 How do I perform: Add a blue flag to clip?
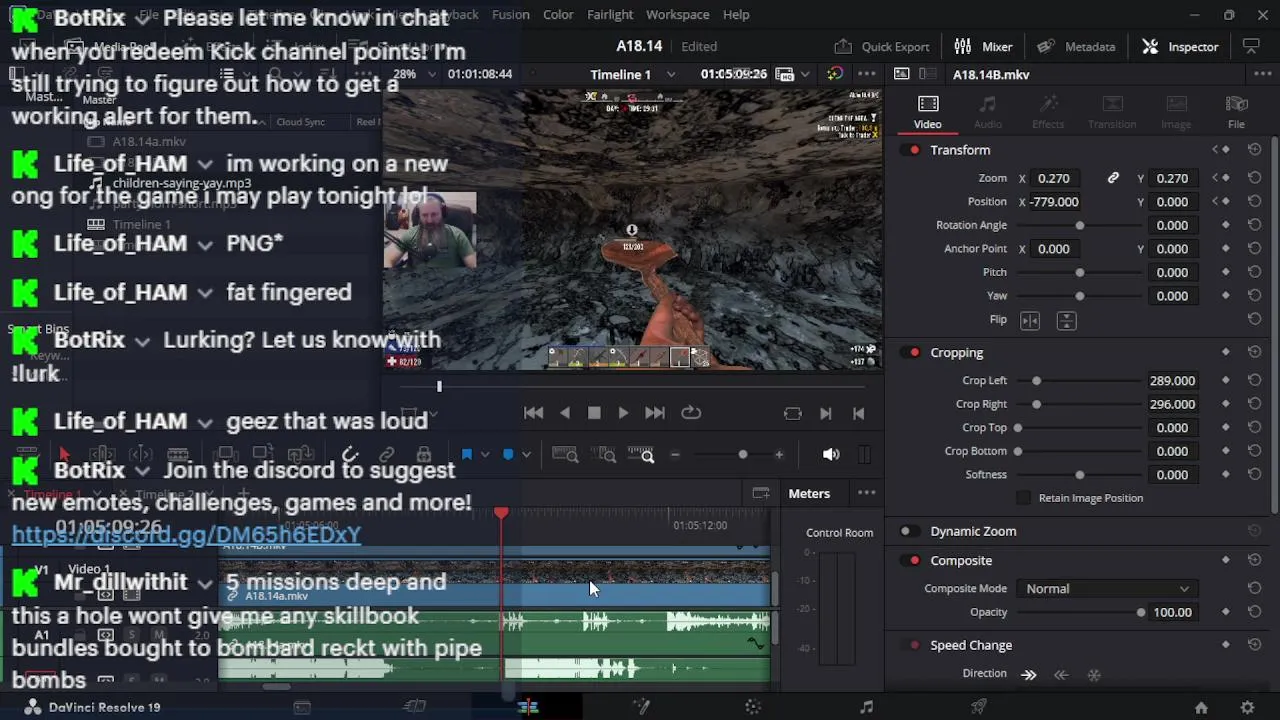pyautogui.click(x=466, y=455)
